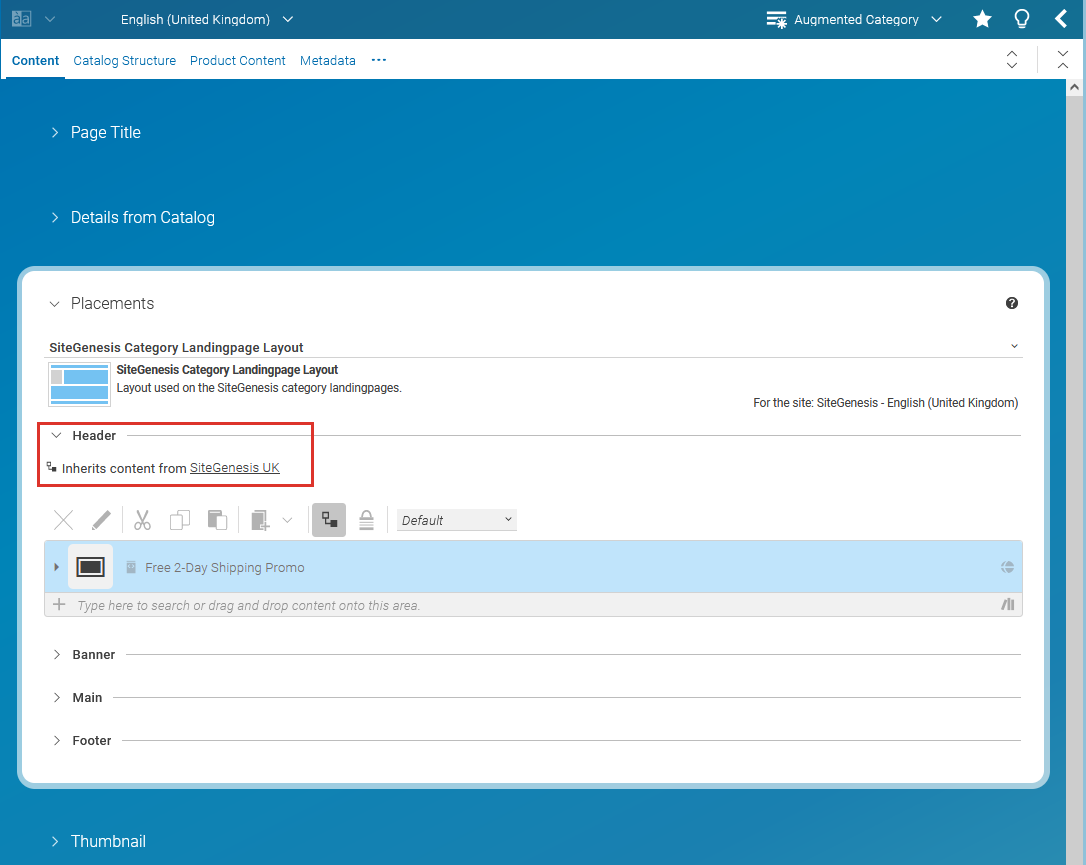Click the back arrow in top bar
The height and width of the screenshot is (865, 1086).
pos(1061,19)
